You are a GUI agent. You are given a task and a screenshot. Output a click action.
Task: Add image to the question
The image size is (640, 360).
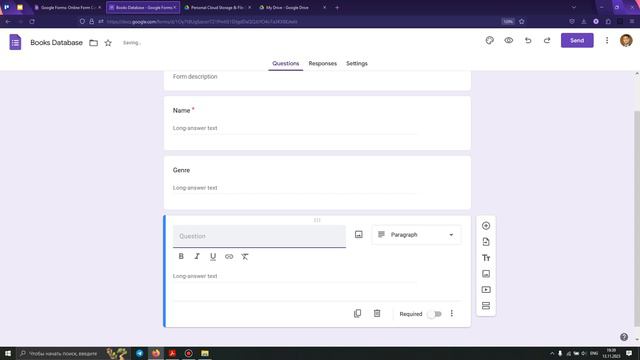point(358,234)
